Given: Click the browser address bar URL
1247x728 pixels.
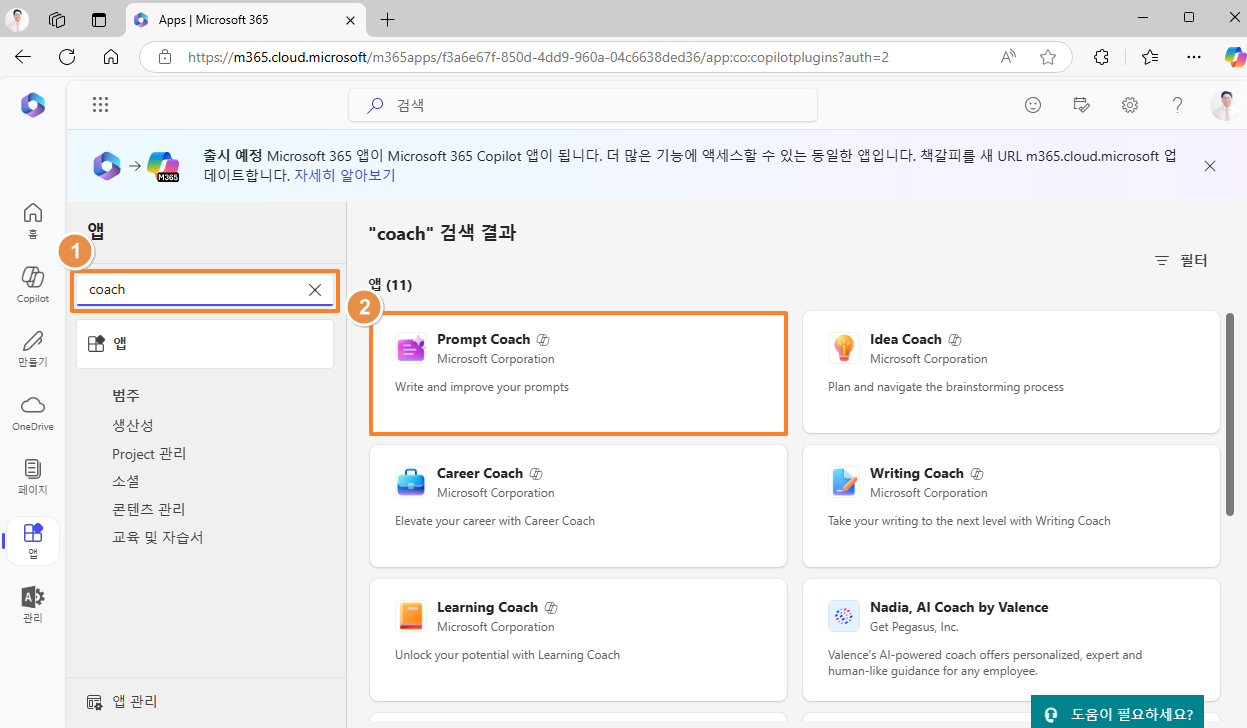Looking at the screenshot, I should click(x=539, y=57).
